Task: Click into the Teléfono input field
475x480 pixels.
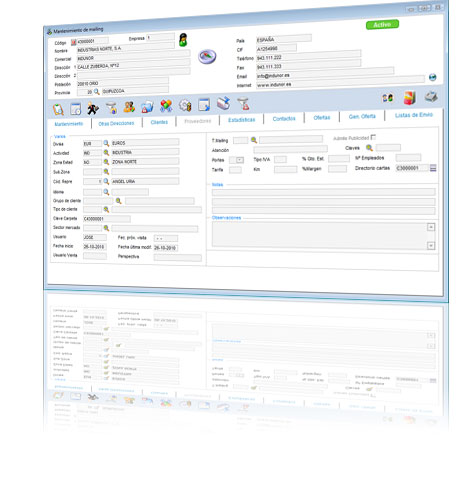Action: point(308,56)
